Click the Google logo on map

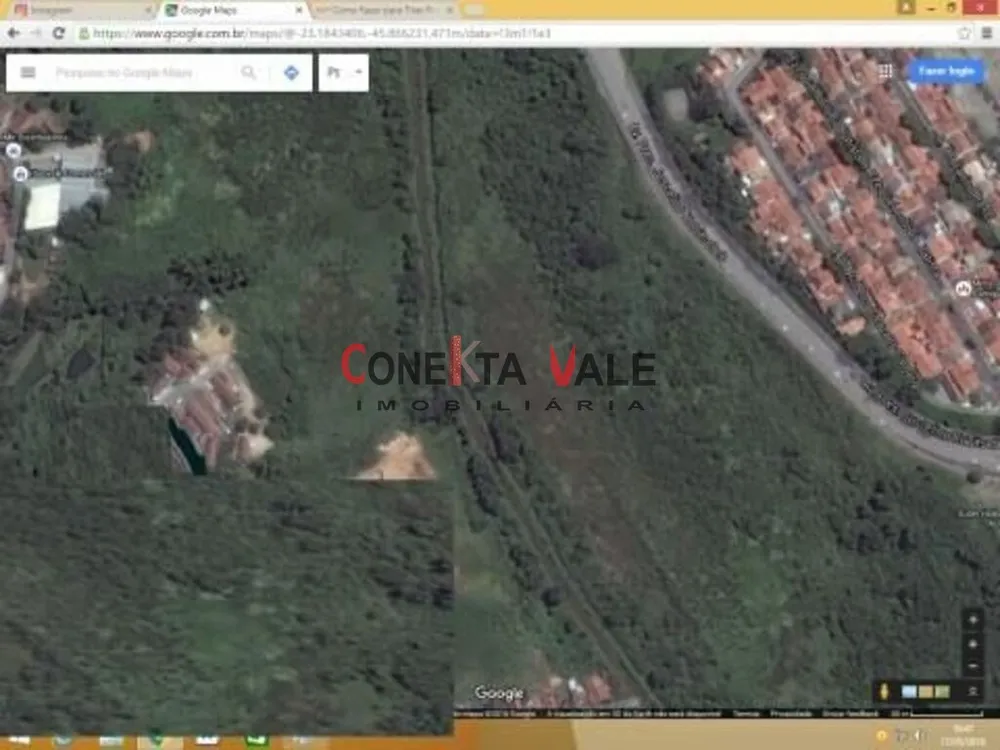point(499,693)
